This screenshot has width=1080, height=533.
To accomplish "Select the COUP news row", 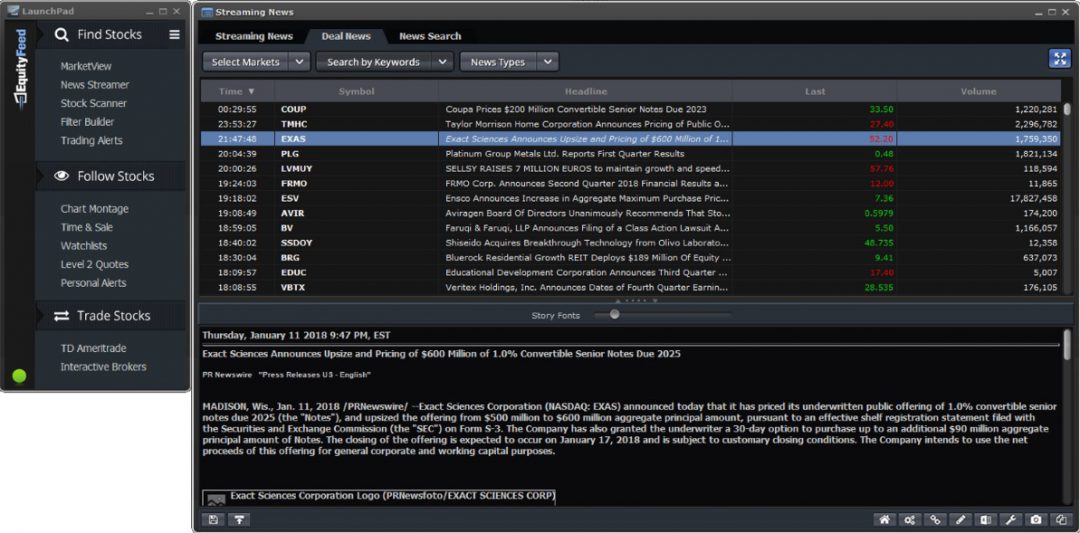I will coord(631,109).
